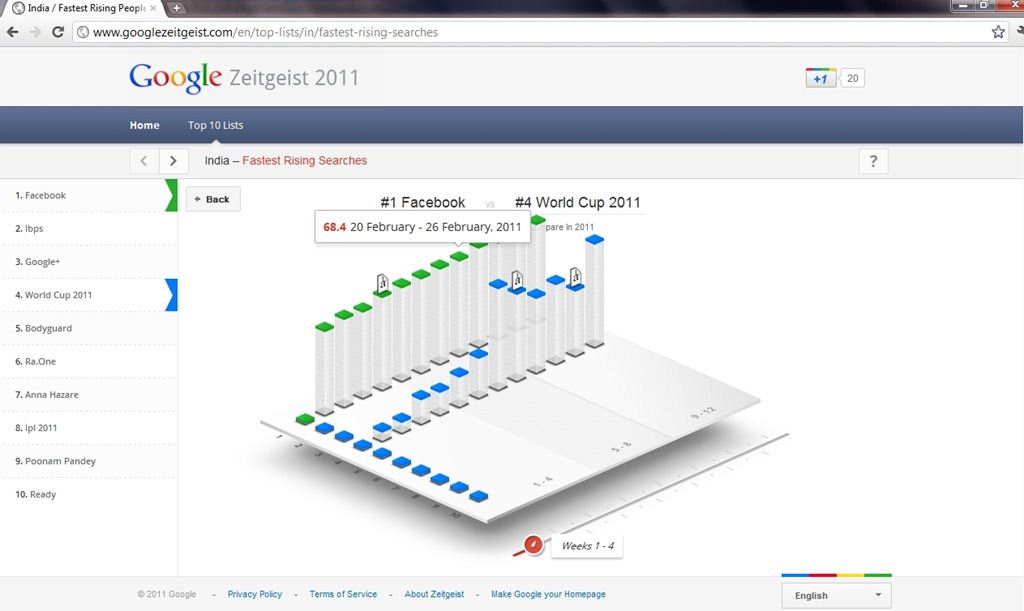Select Ready in the ranking list
Viewport: 1024px width, 611px height.
pos(89,495)
